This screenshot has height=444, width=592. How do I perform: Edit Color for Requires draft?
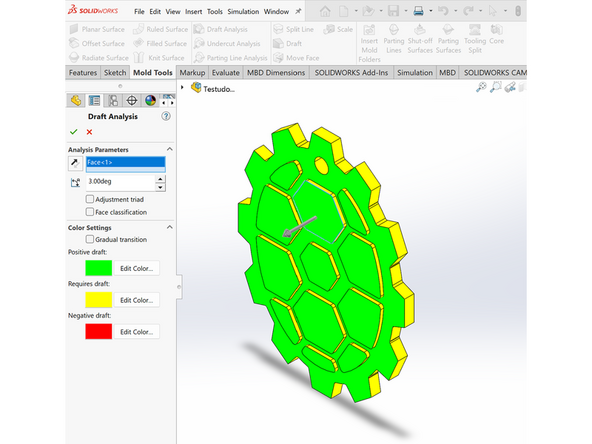point(137,300)
